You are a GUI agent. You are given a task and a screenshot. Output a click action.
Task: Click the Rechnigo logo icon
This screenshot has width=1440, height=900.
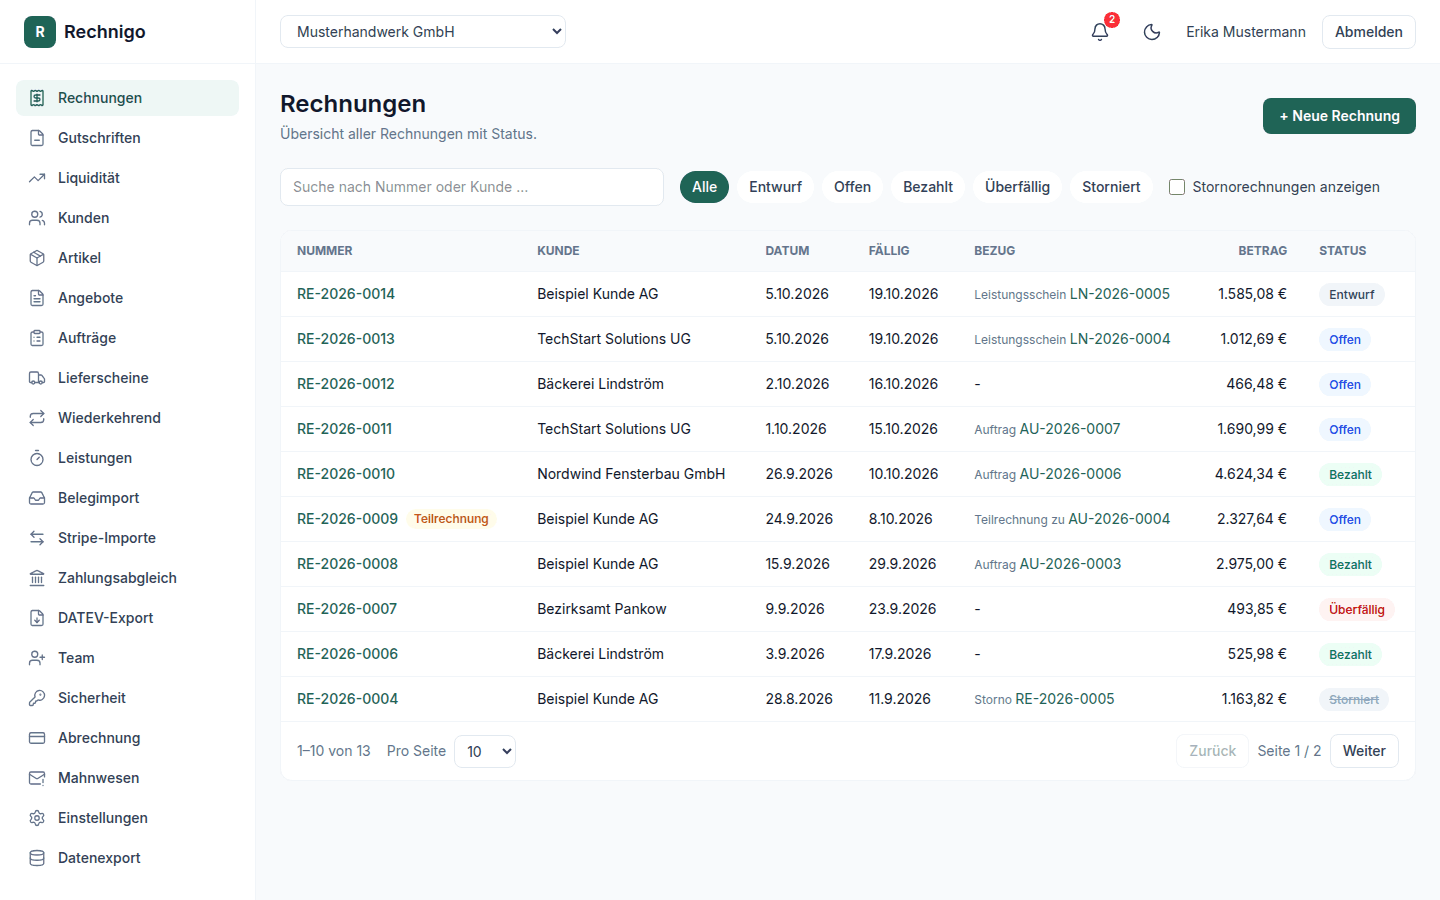[x=40, y=32]
